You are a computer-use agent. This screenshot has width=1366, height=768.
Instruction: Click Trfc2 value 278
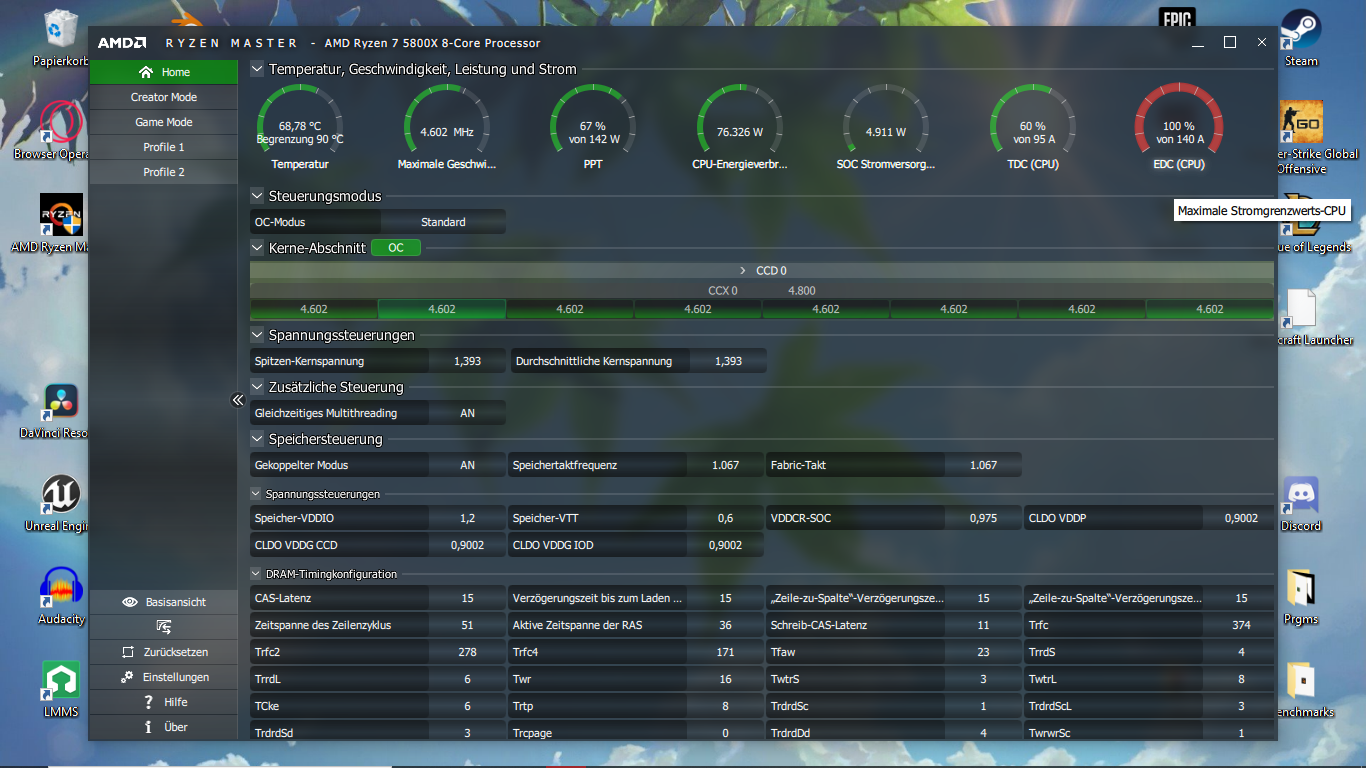467,652
